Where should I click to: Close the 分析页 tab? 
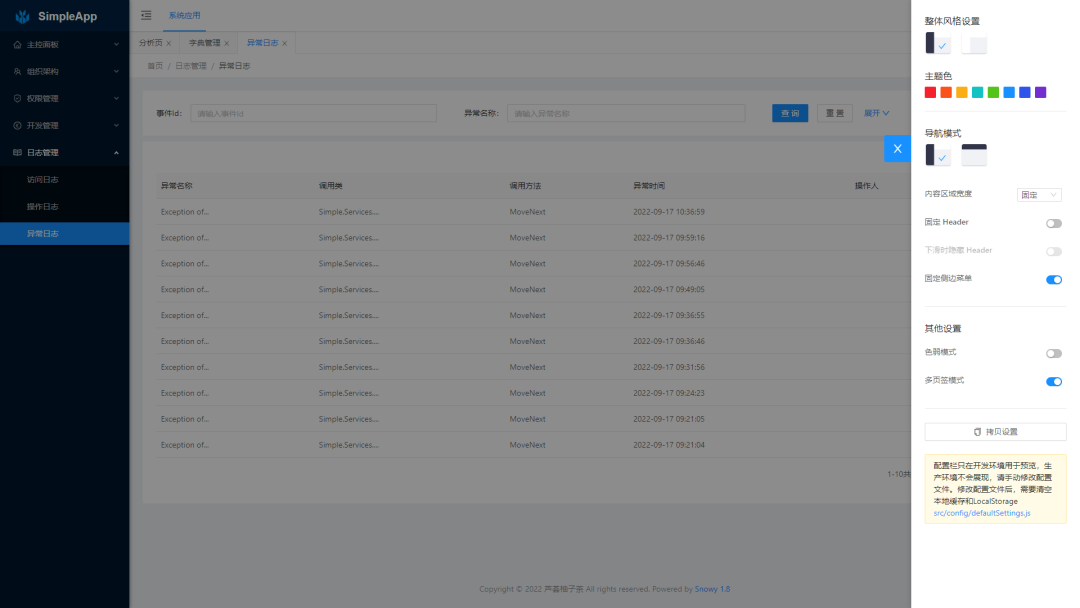(x=169, y=44)
